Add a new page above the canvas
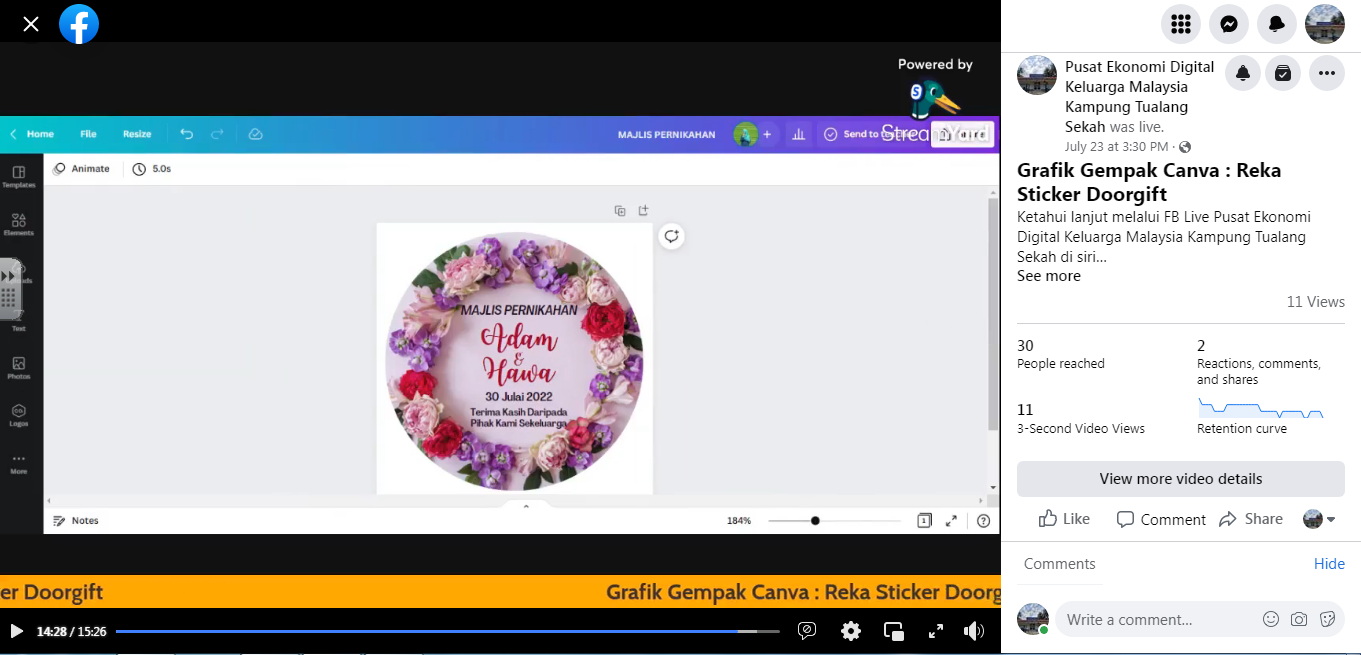 (643, 211)
